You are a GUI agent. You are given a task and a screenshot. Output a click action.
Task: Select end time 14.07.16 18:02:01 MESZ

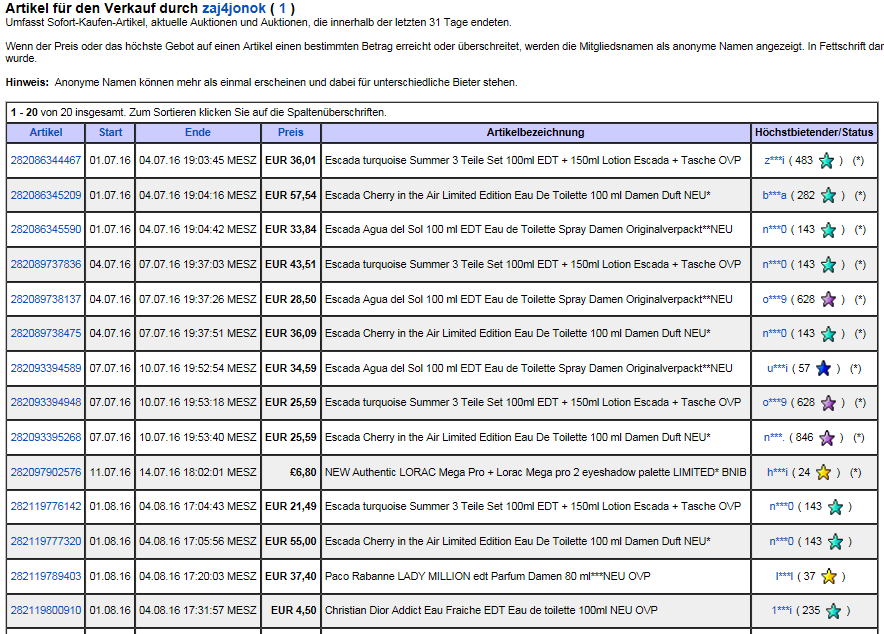tap(198, 472)
